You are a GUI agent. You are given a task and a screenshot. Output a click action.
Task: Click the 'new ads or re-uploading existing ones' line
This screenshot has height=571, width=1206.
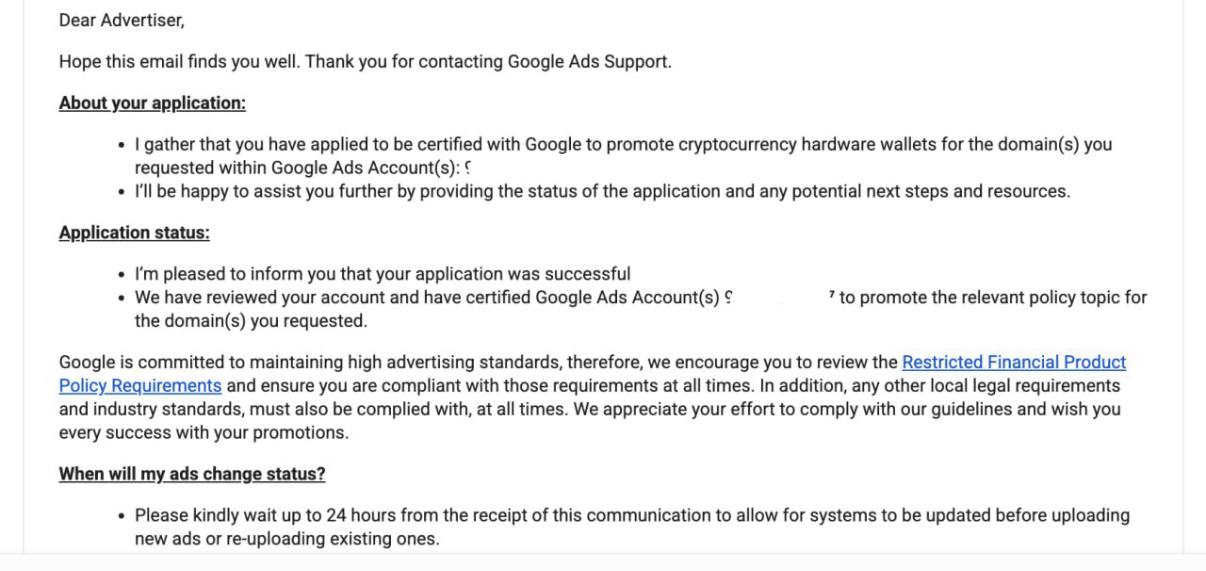pos(286,540)
